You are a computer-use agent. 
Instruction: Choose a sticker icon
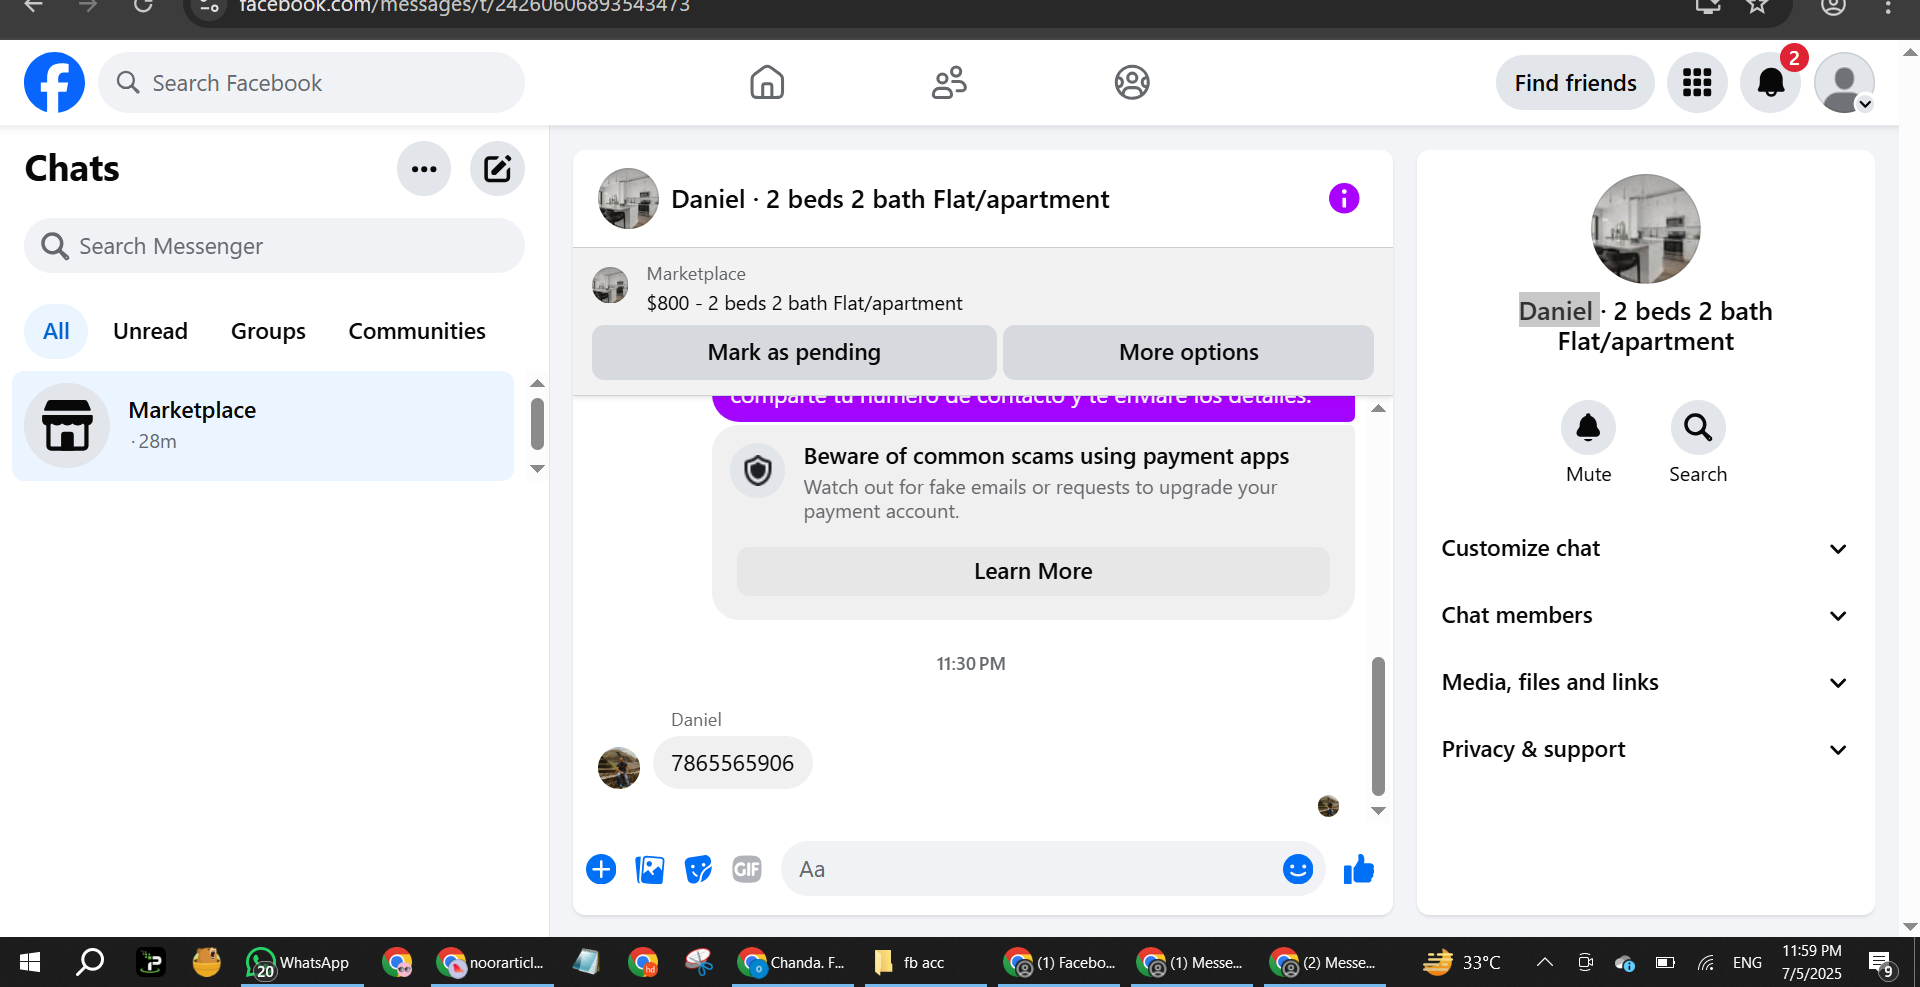pos(698,869)
